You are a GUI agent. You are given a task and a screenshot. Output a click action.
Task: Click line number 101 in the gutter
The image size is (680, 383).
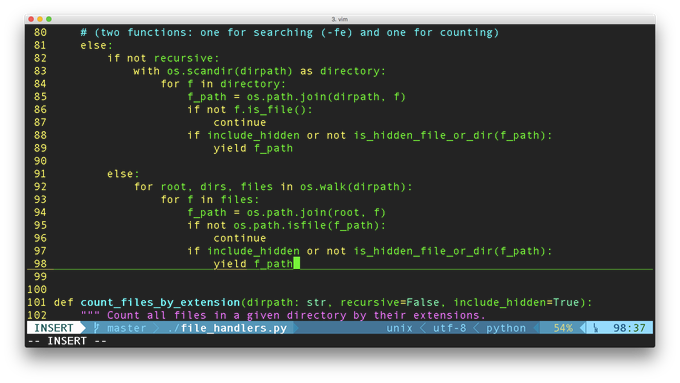(37, 302)
